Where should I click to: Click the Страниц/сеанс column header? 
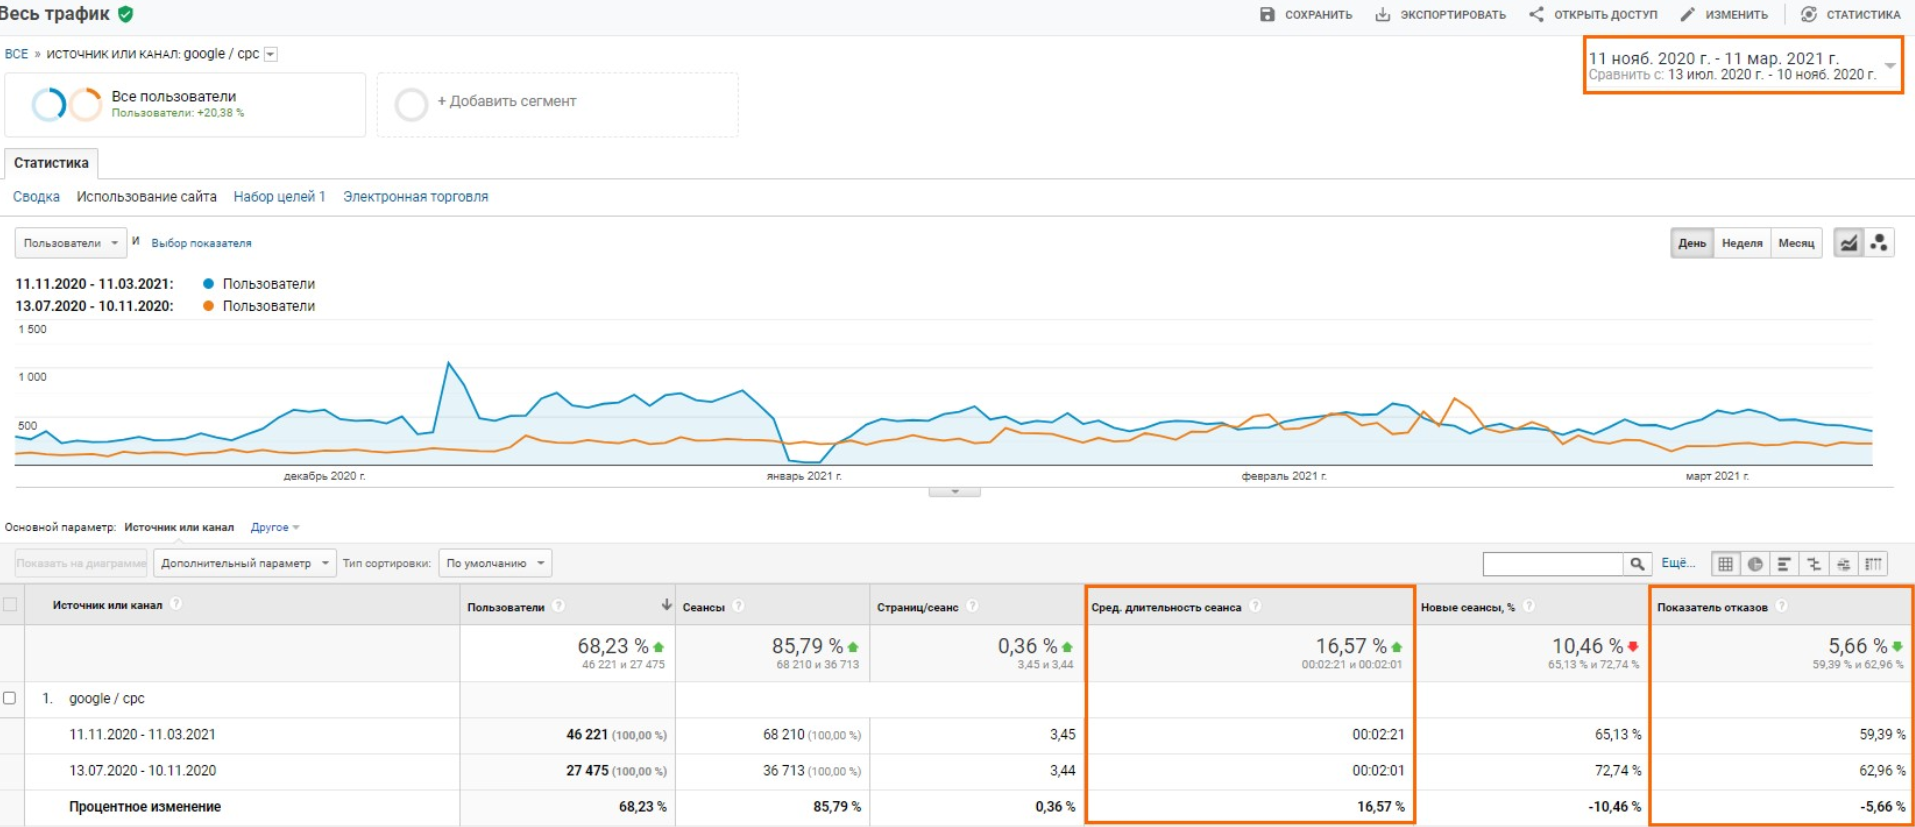click(x=917, y=607)
